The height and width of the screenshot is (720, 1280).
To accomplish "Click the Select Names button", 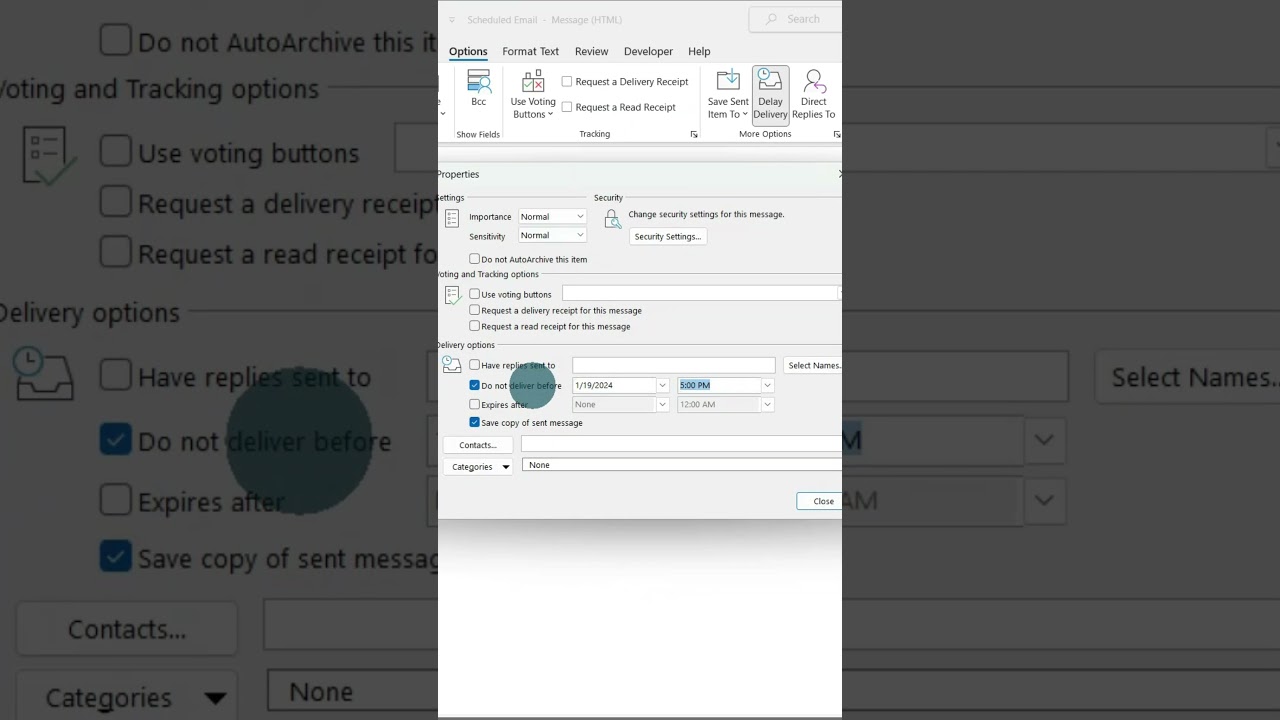I will point(813,365).
